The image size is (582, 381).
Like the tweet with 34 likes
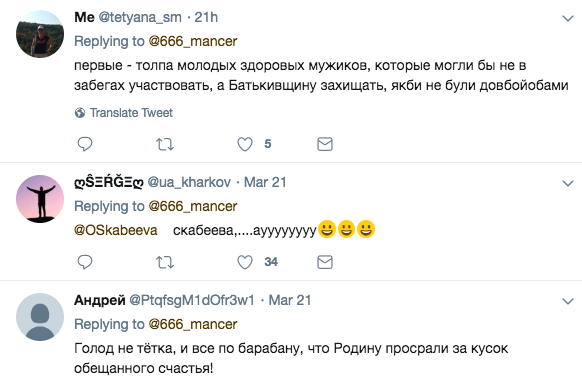click(245, 262)
